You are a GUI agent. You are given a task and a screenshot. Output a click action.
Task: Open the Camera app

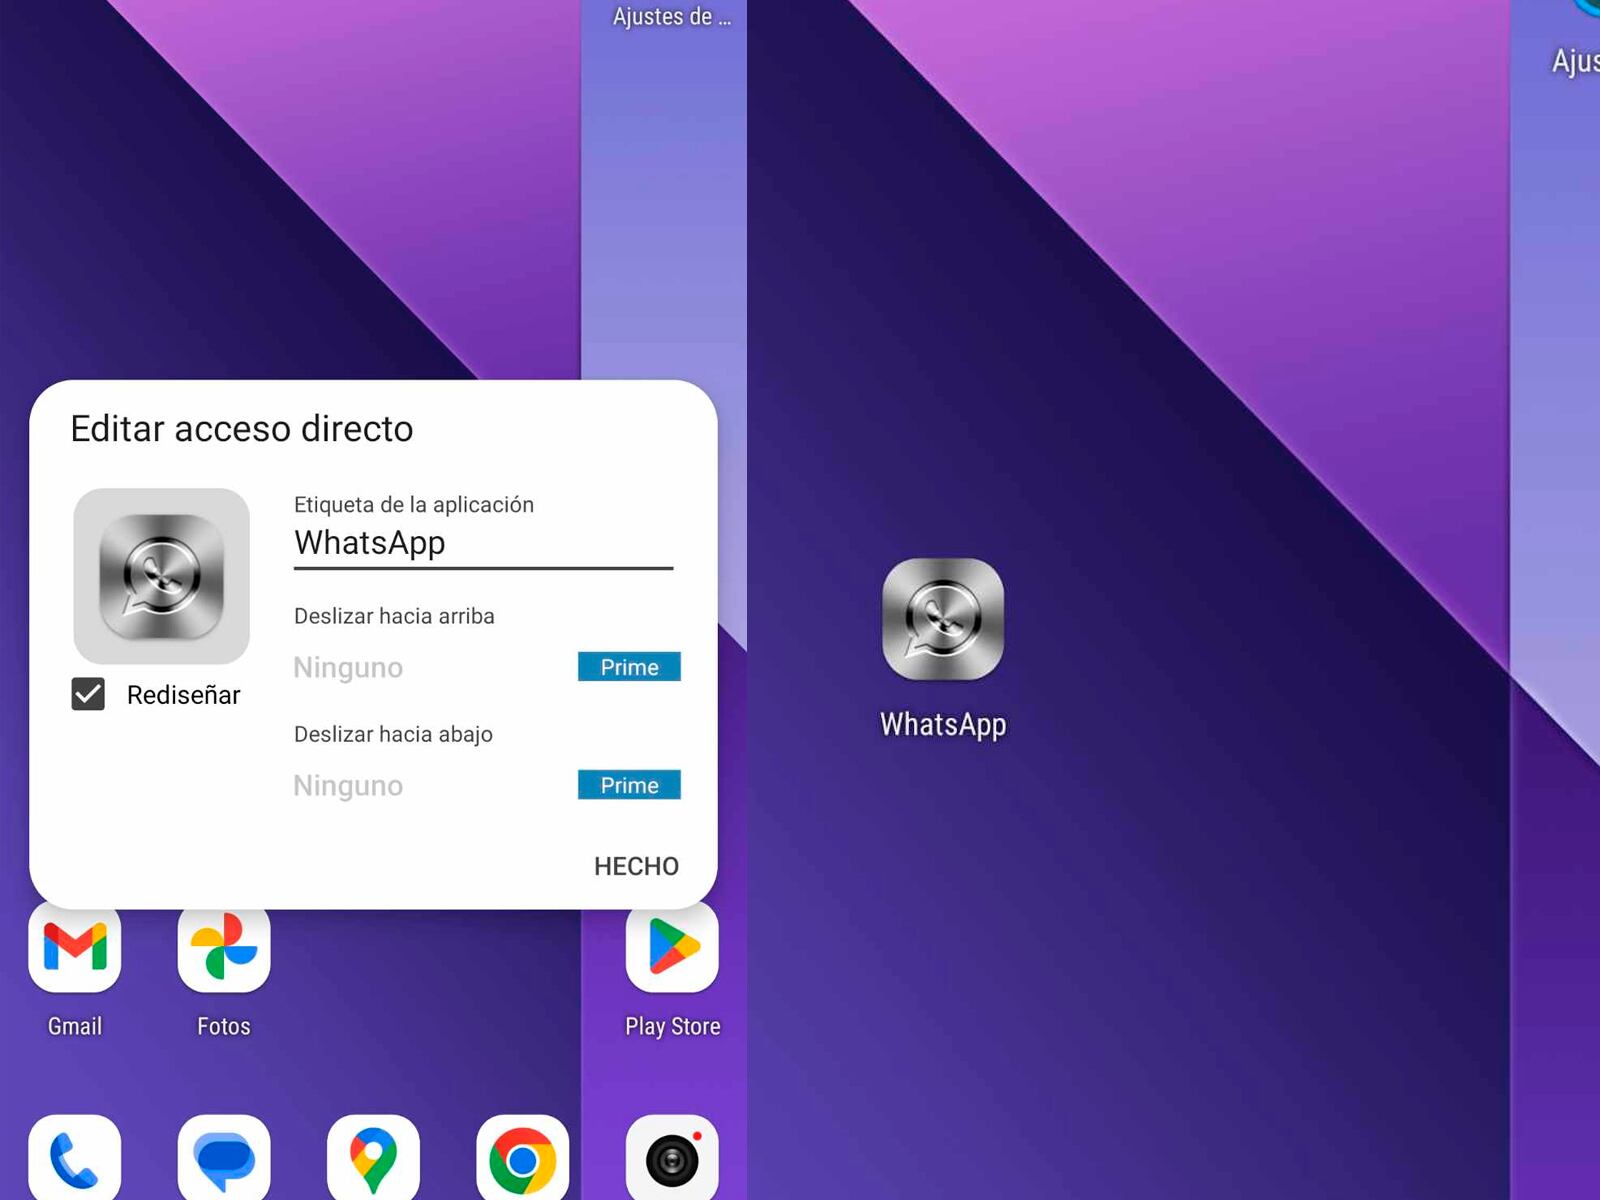tap(672, 1155)
